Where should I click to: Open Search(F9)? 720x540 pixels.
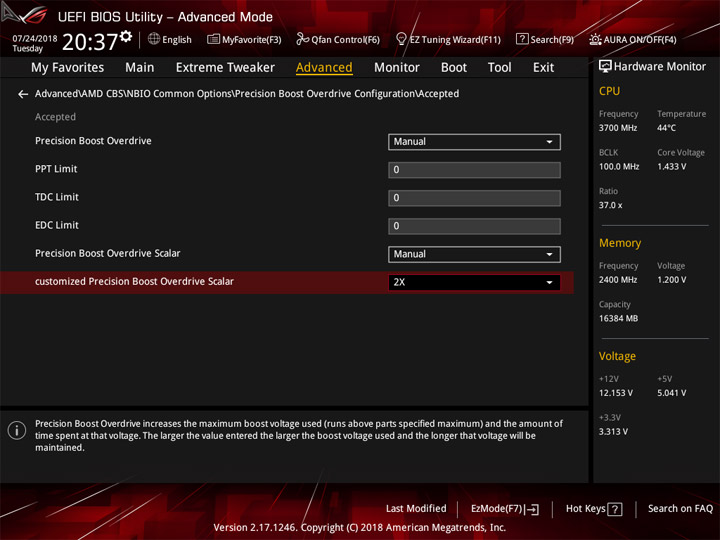(x=545, y=39)
